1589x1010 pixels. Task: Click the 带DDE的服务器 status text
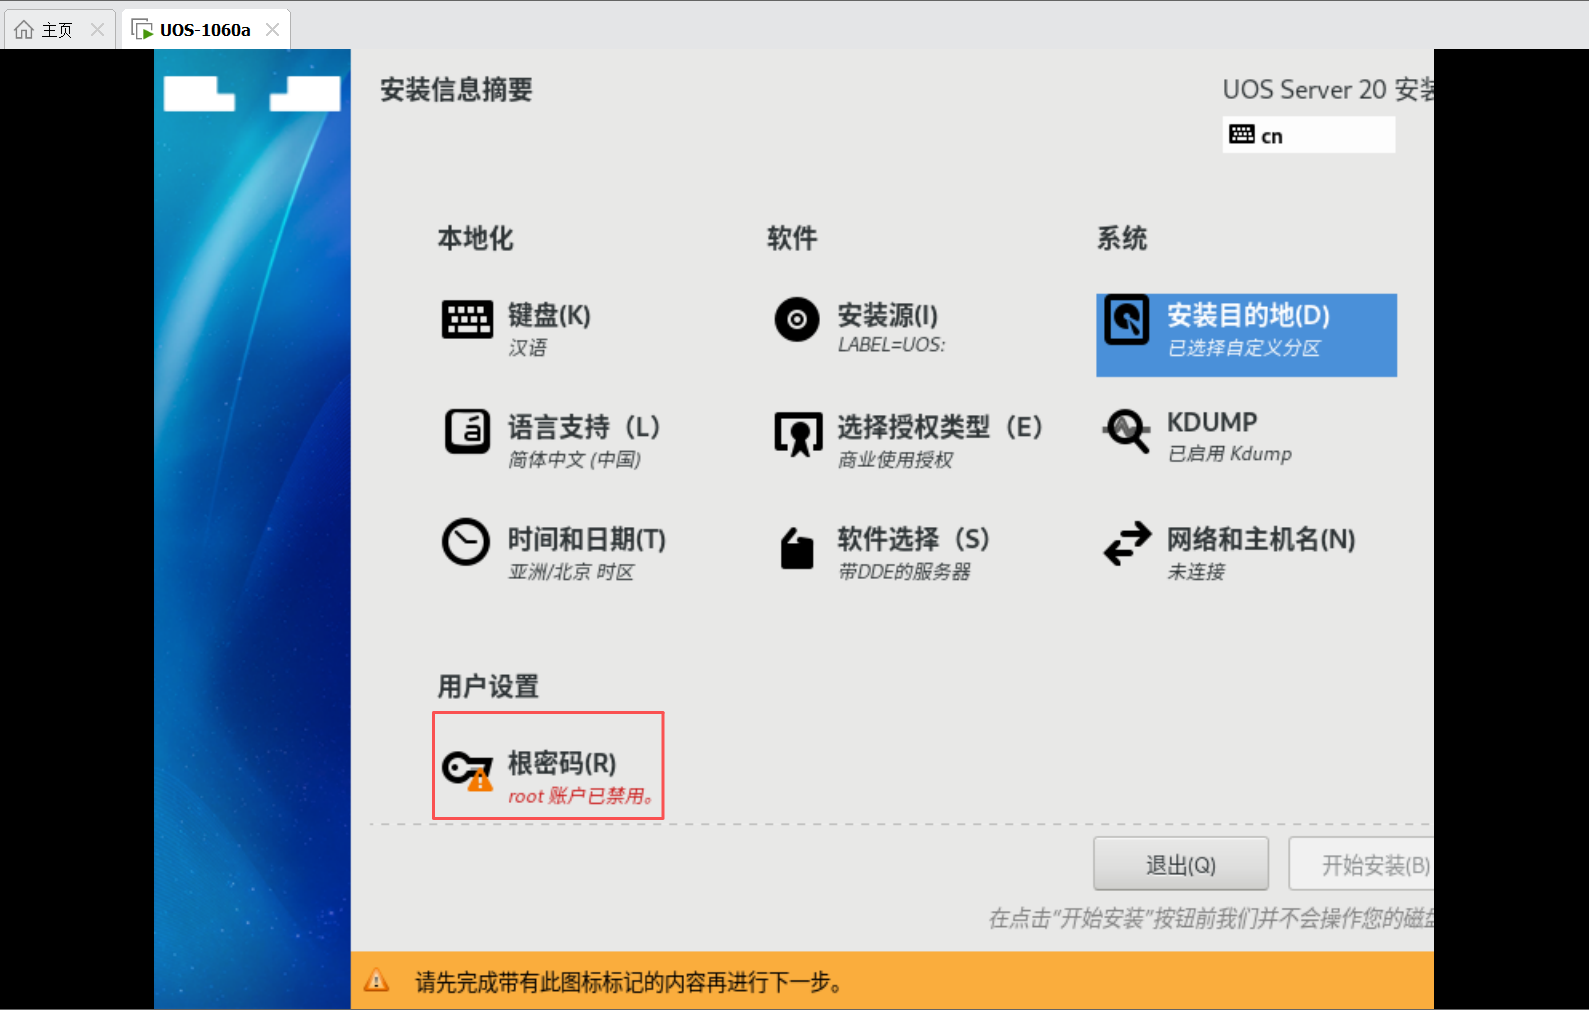click(x=904, y=572)
